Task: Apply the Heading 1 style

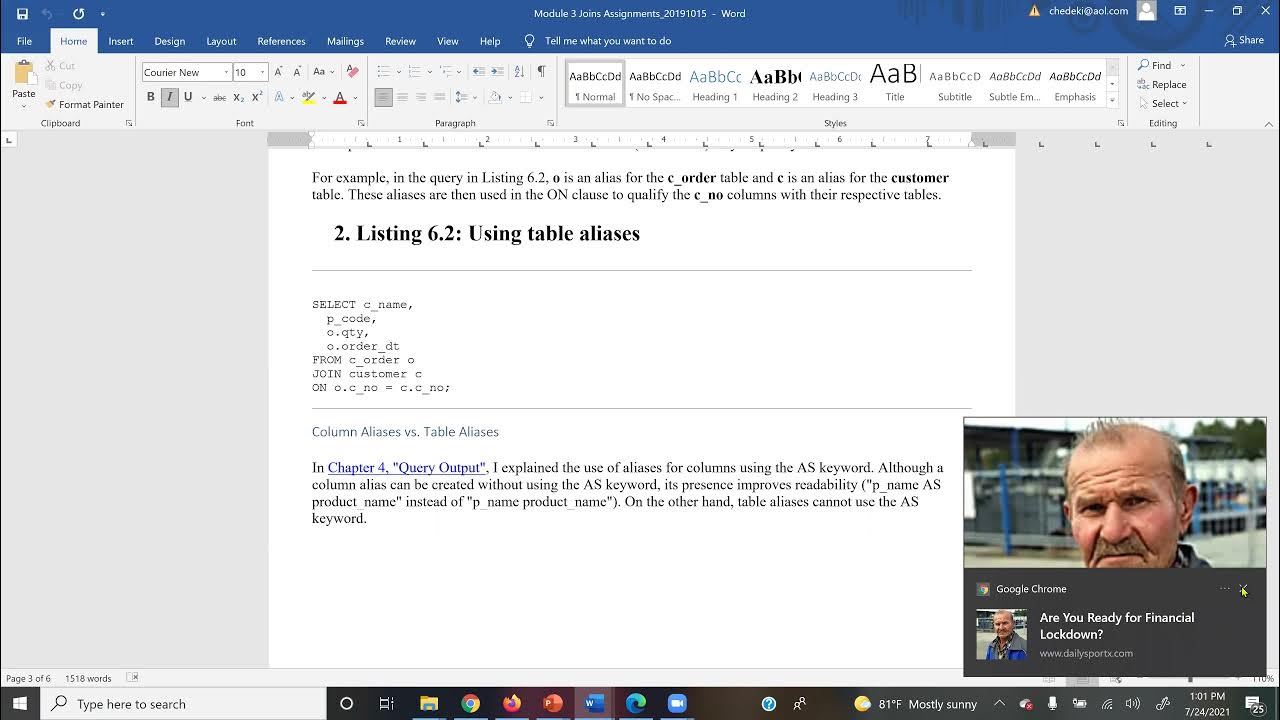Action: tap(715, 84)
